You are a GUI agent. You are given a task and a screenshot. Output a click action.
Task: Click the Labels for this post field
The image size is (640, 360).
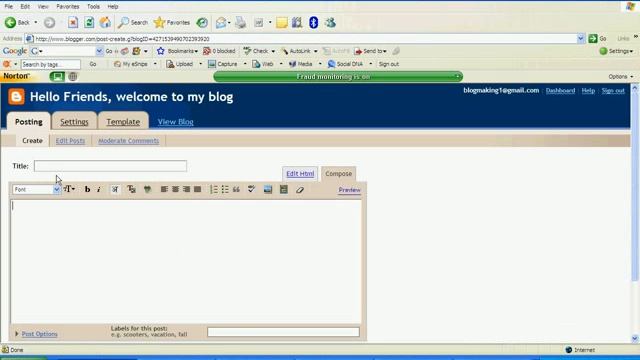283,332
